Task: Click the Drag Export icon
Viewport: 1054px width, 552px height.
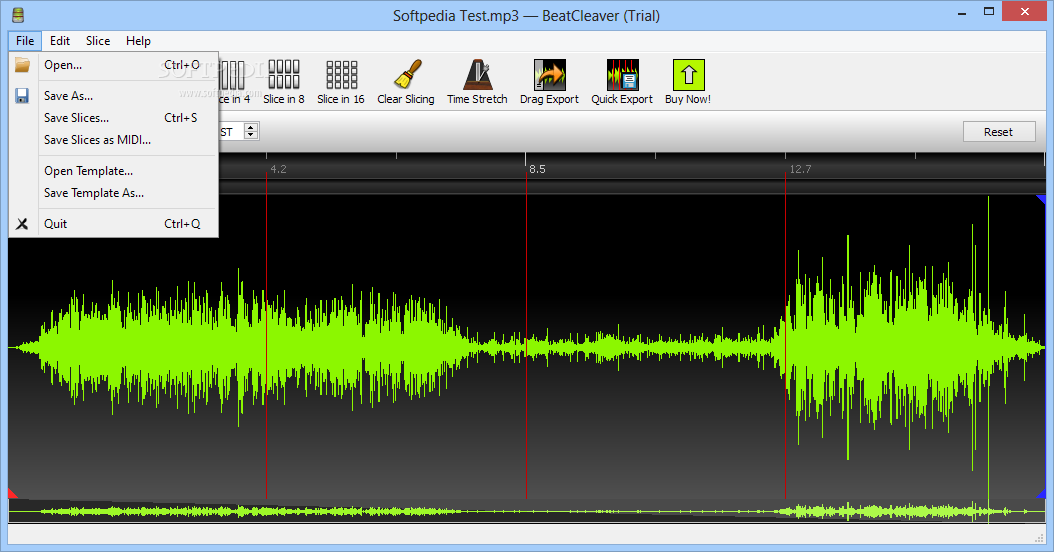Action: pyautogui.click(x=550, y=74)
